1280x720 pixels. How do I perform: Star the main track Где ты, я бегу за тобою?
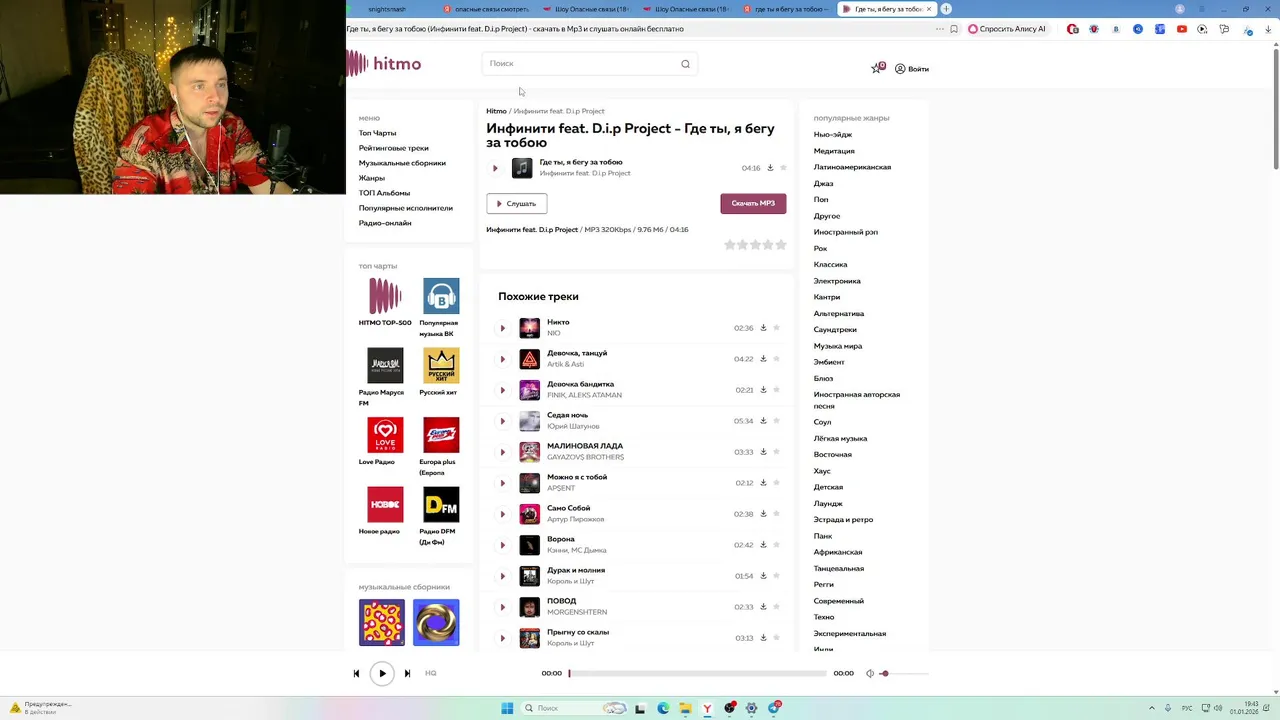click(783, 168)
